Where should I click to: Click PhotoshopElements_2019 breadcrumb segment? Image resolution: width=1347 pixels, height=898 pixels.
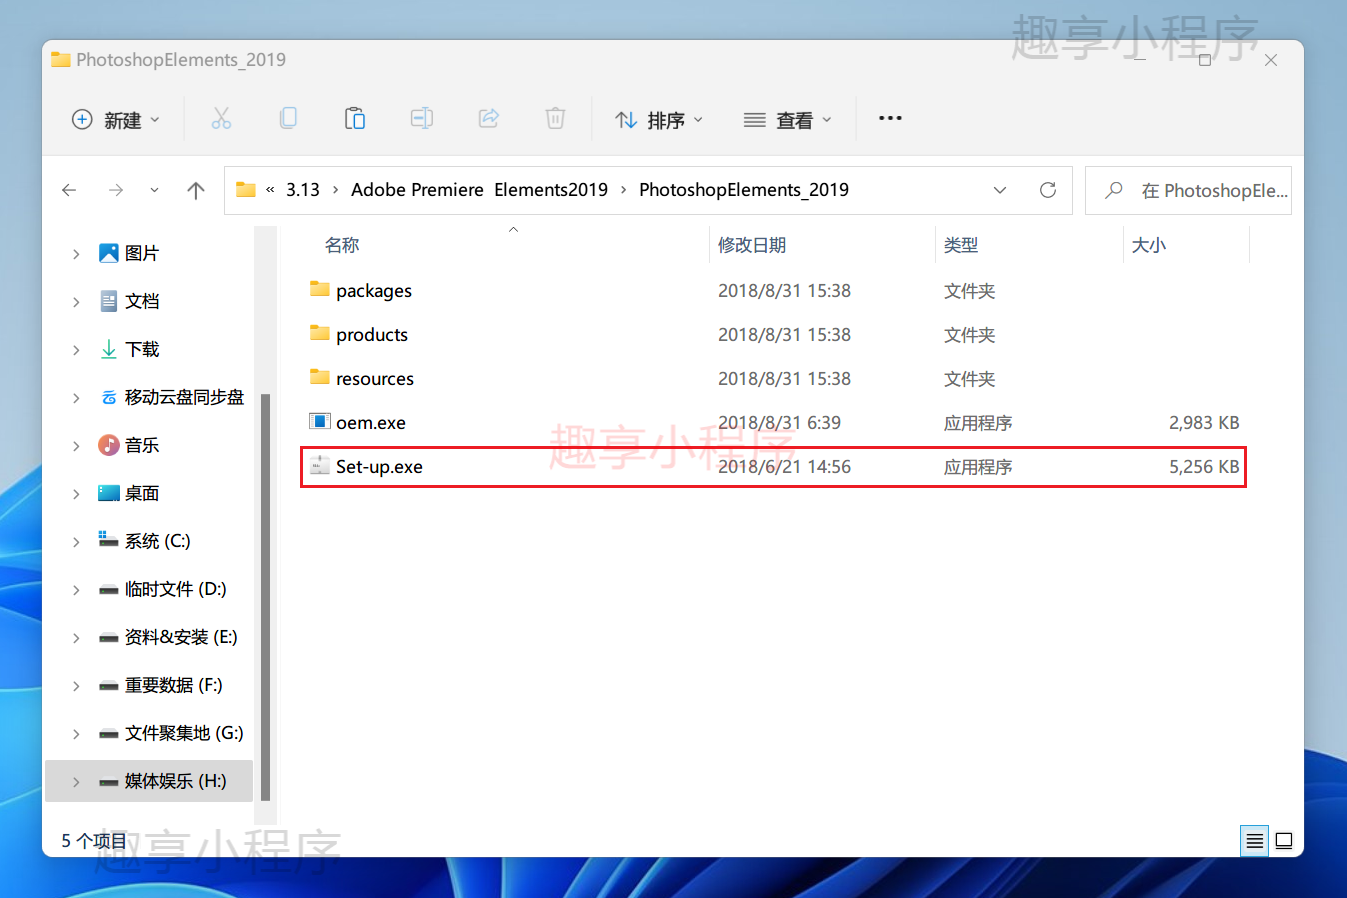point(744,190)
